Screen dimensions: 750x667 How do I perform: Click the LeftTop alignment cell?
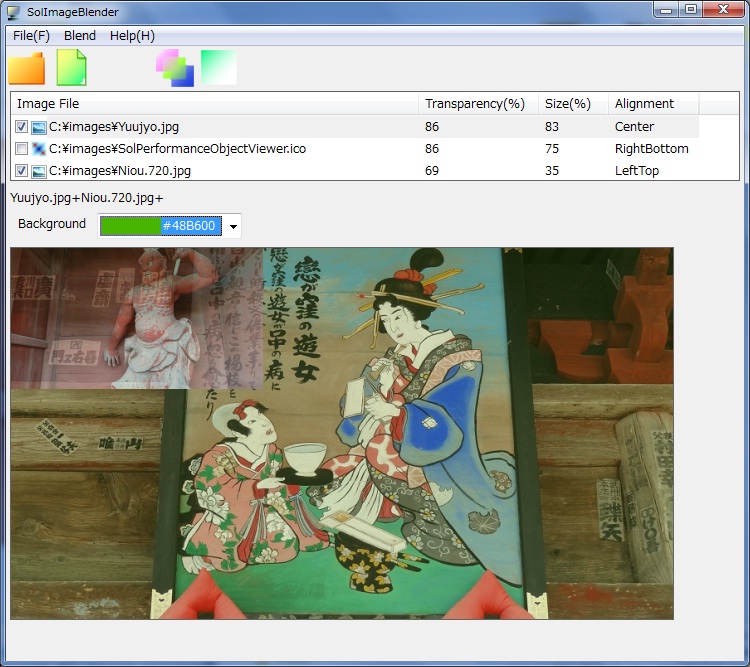click(x=637, y=171)
